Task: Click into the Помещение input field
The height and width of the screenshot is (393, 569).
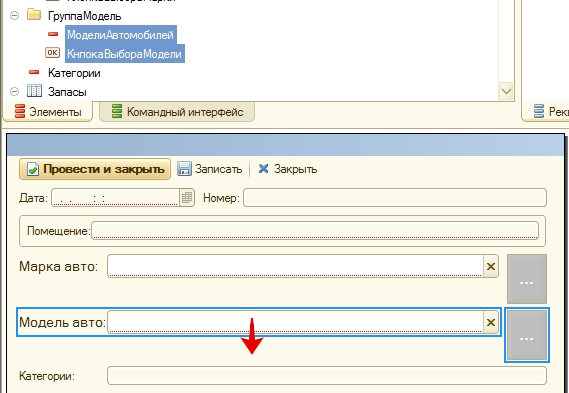Action: [315, 231]
